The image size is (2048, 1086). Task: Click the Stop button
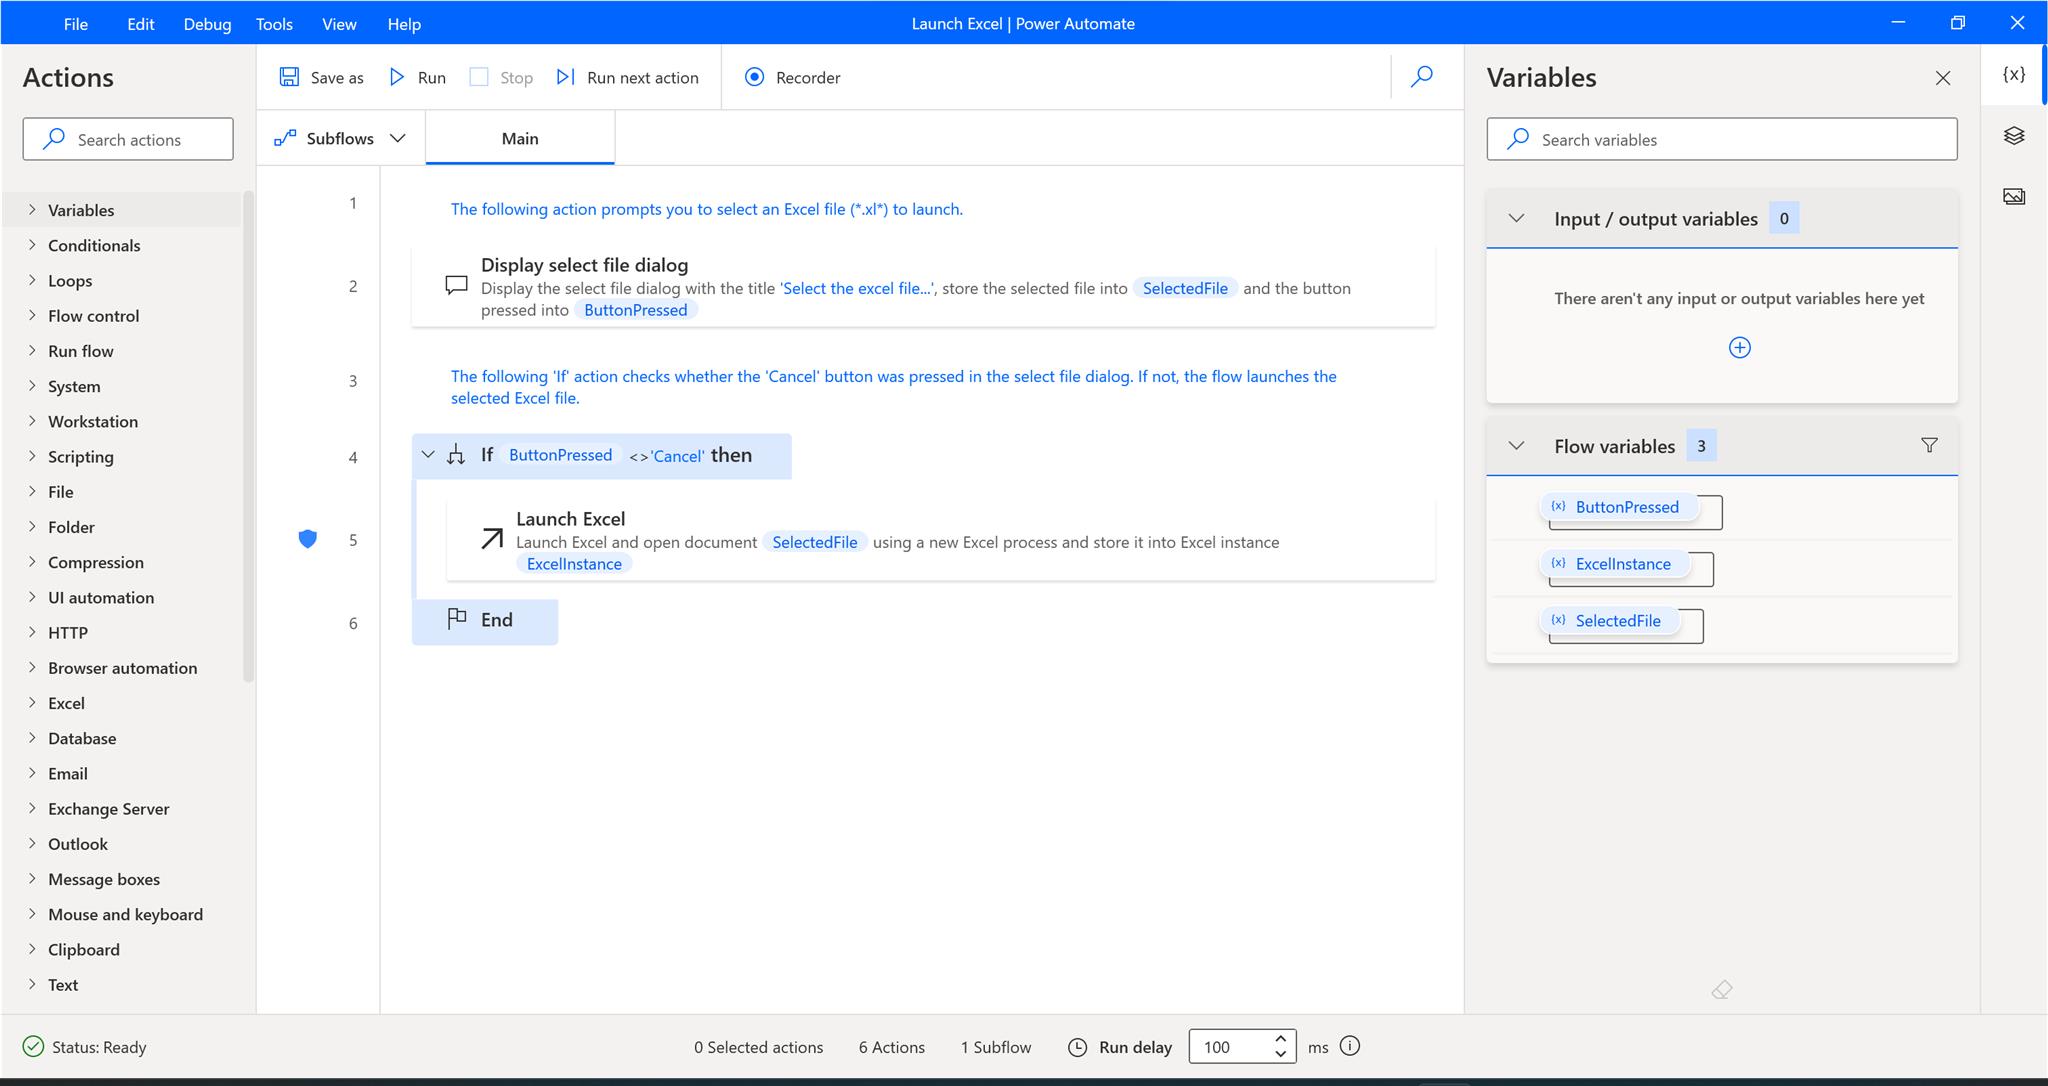click(x=501, y=77)
